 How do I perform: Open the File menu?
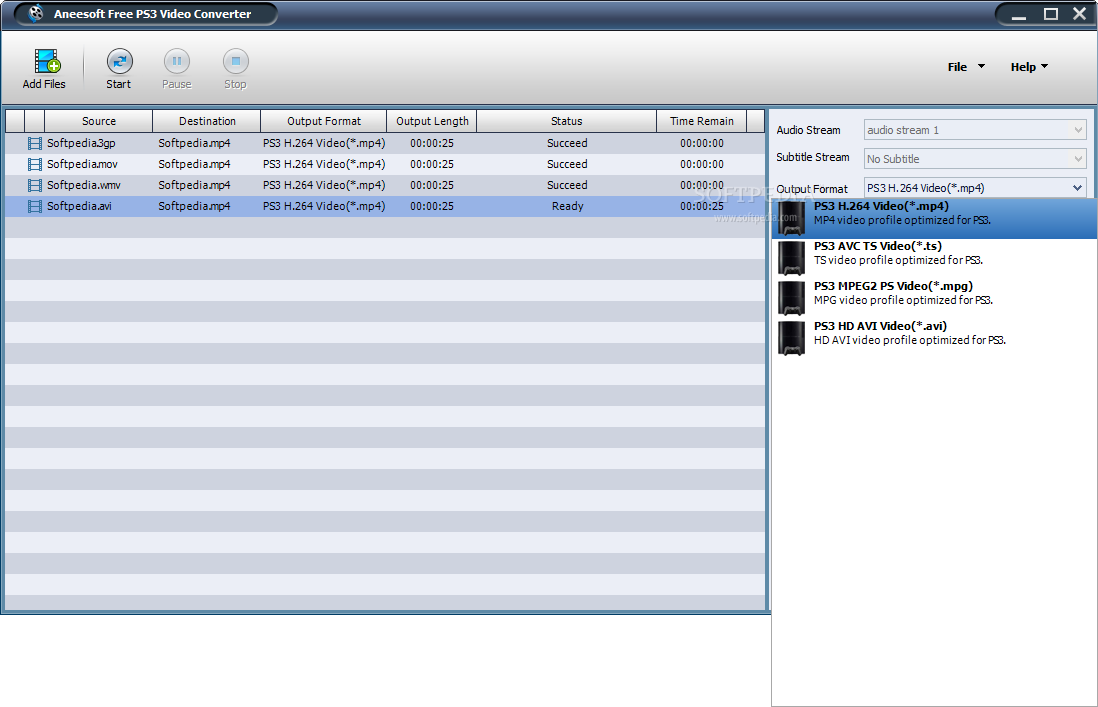point(966,67)
